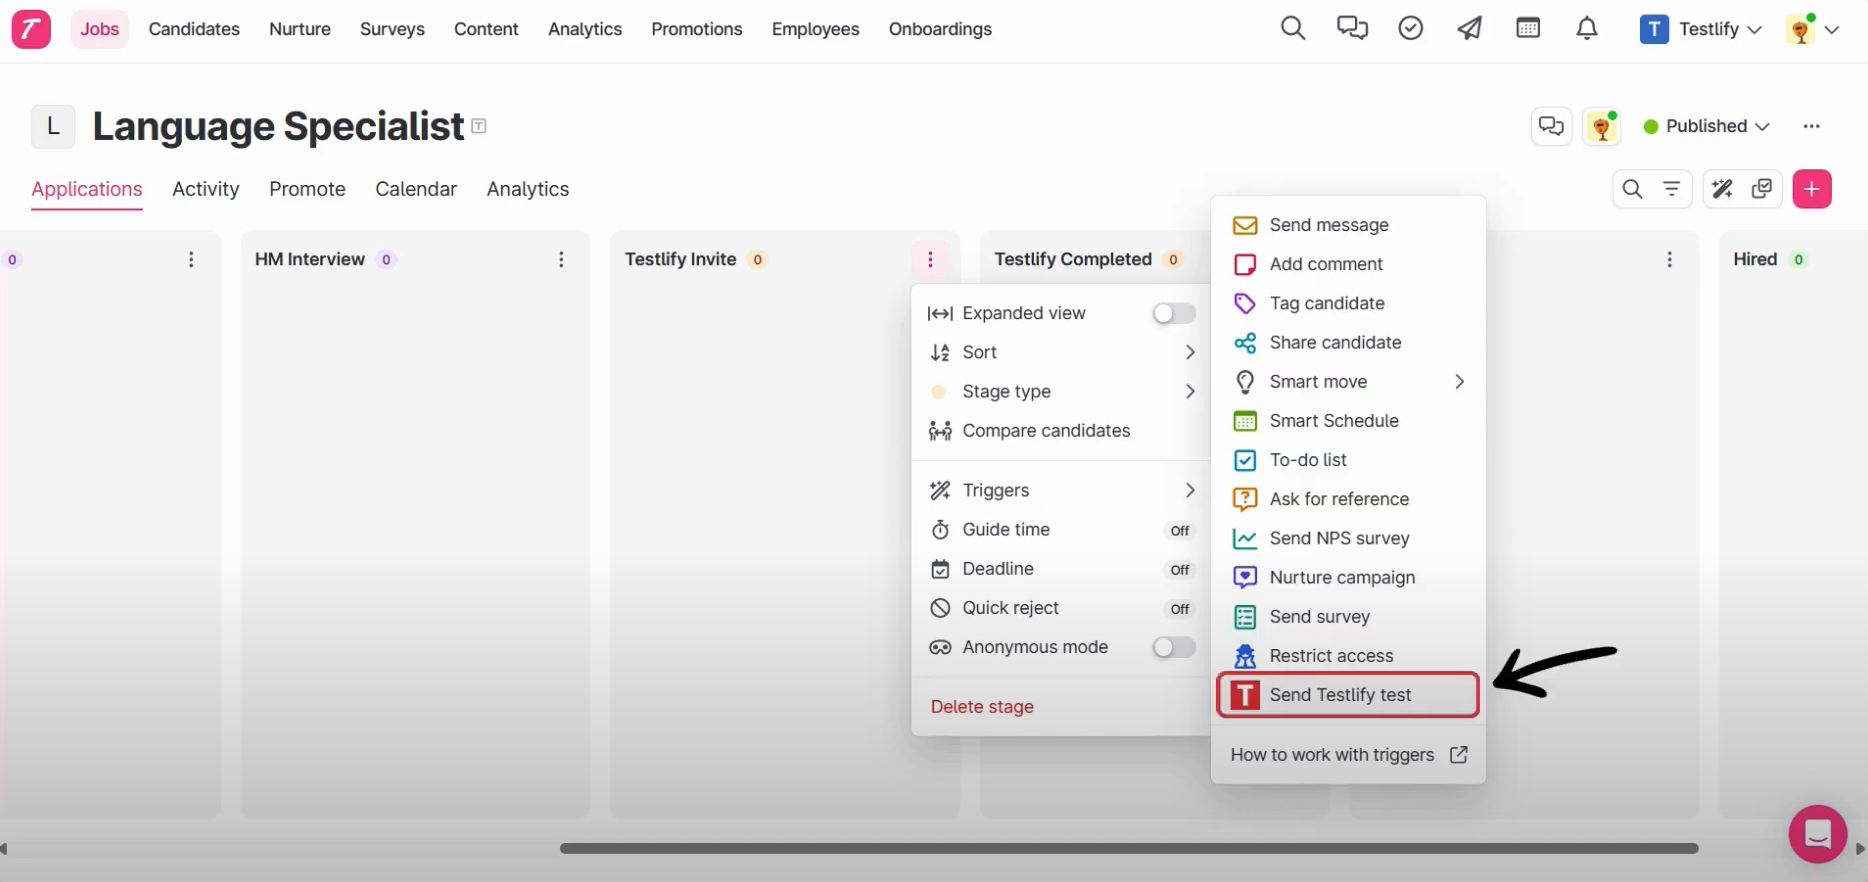Select To-do list trigger

pyautogui.click(x=1349, y=460)
